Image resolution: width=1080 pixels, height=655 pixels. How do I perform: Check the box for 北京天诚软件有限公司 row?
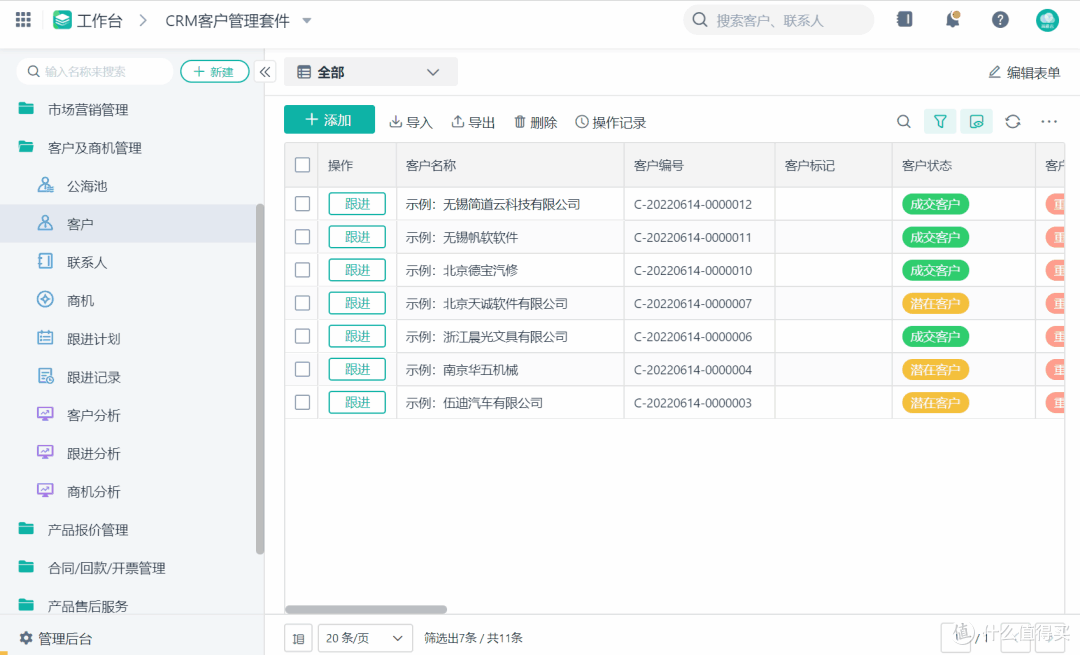pos(302,303)
